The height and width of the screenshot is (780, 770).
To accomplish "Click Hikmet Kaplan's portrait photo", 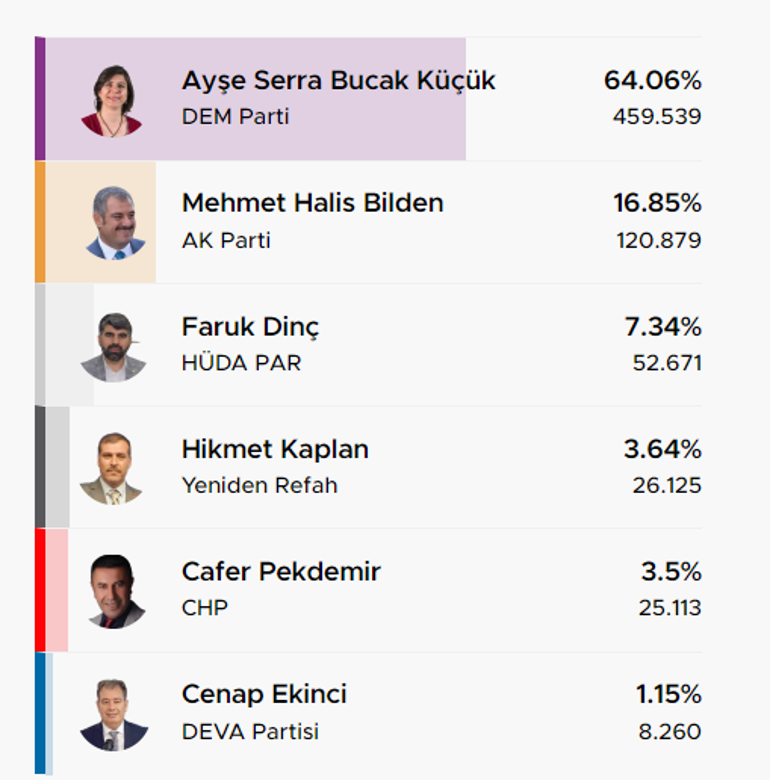I will point(111,469).
